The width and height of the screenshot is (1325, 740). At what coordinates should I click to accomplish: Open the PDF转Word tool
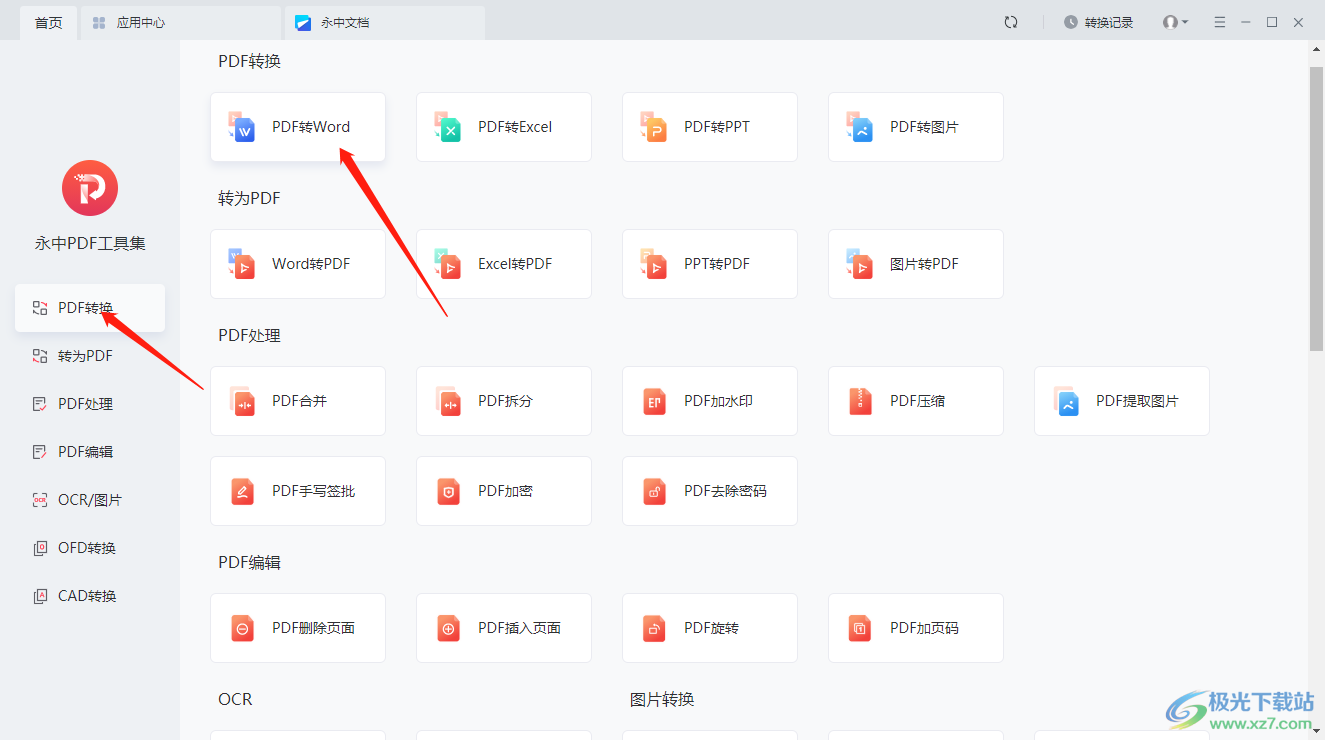point(298,127)
